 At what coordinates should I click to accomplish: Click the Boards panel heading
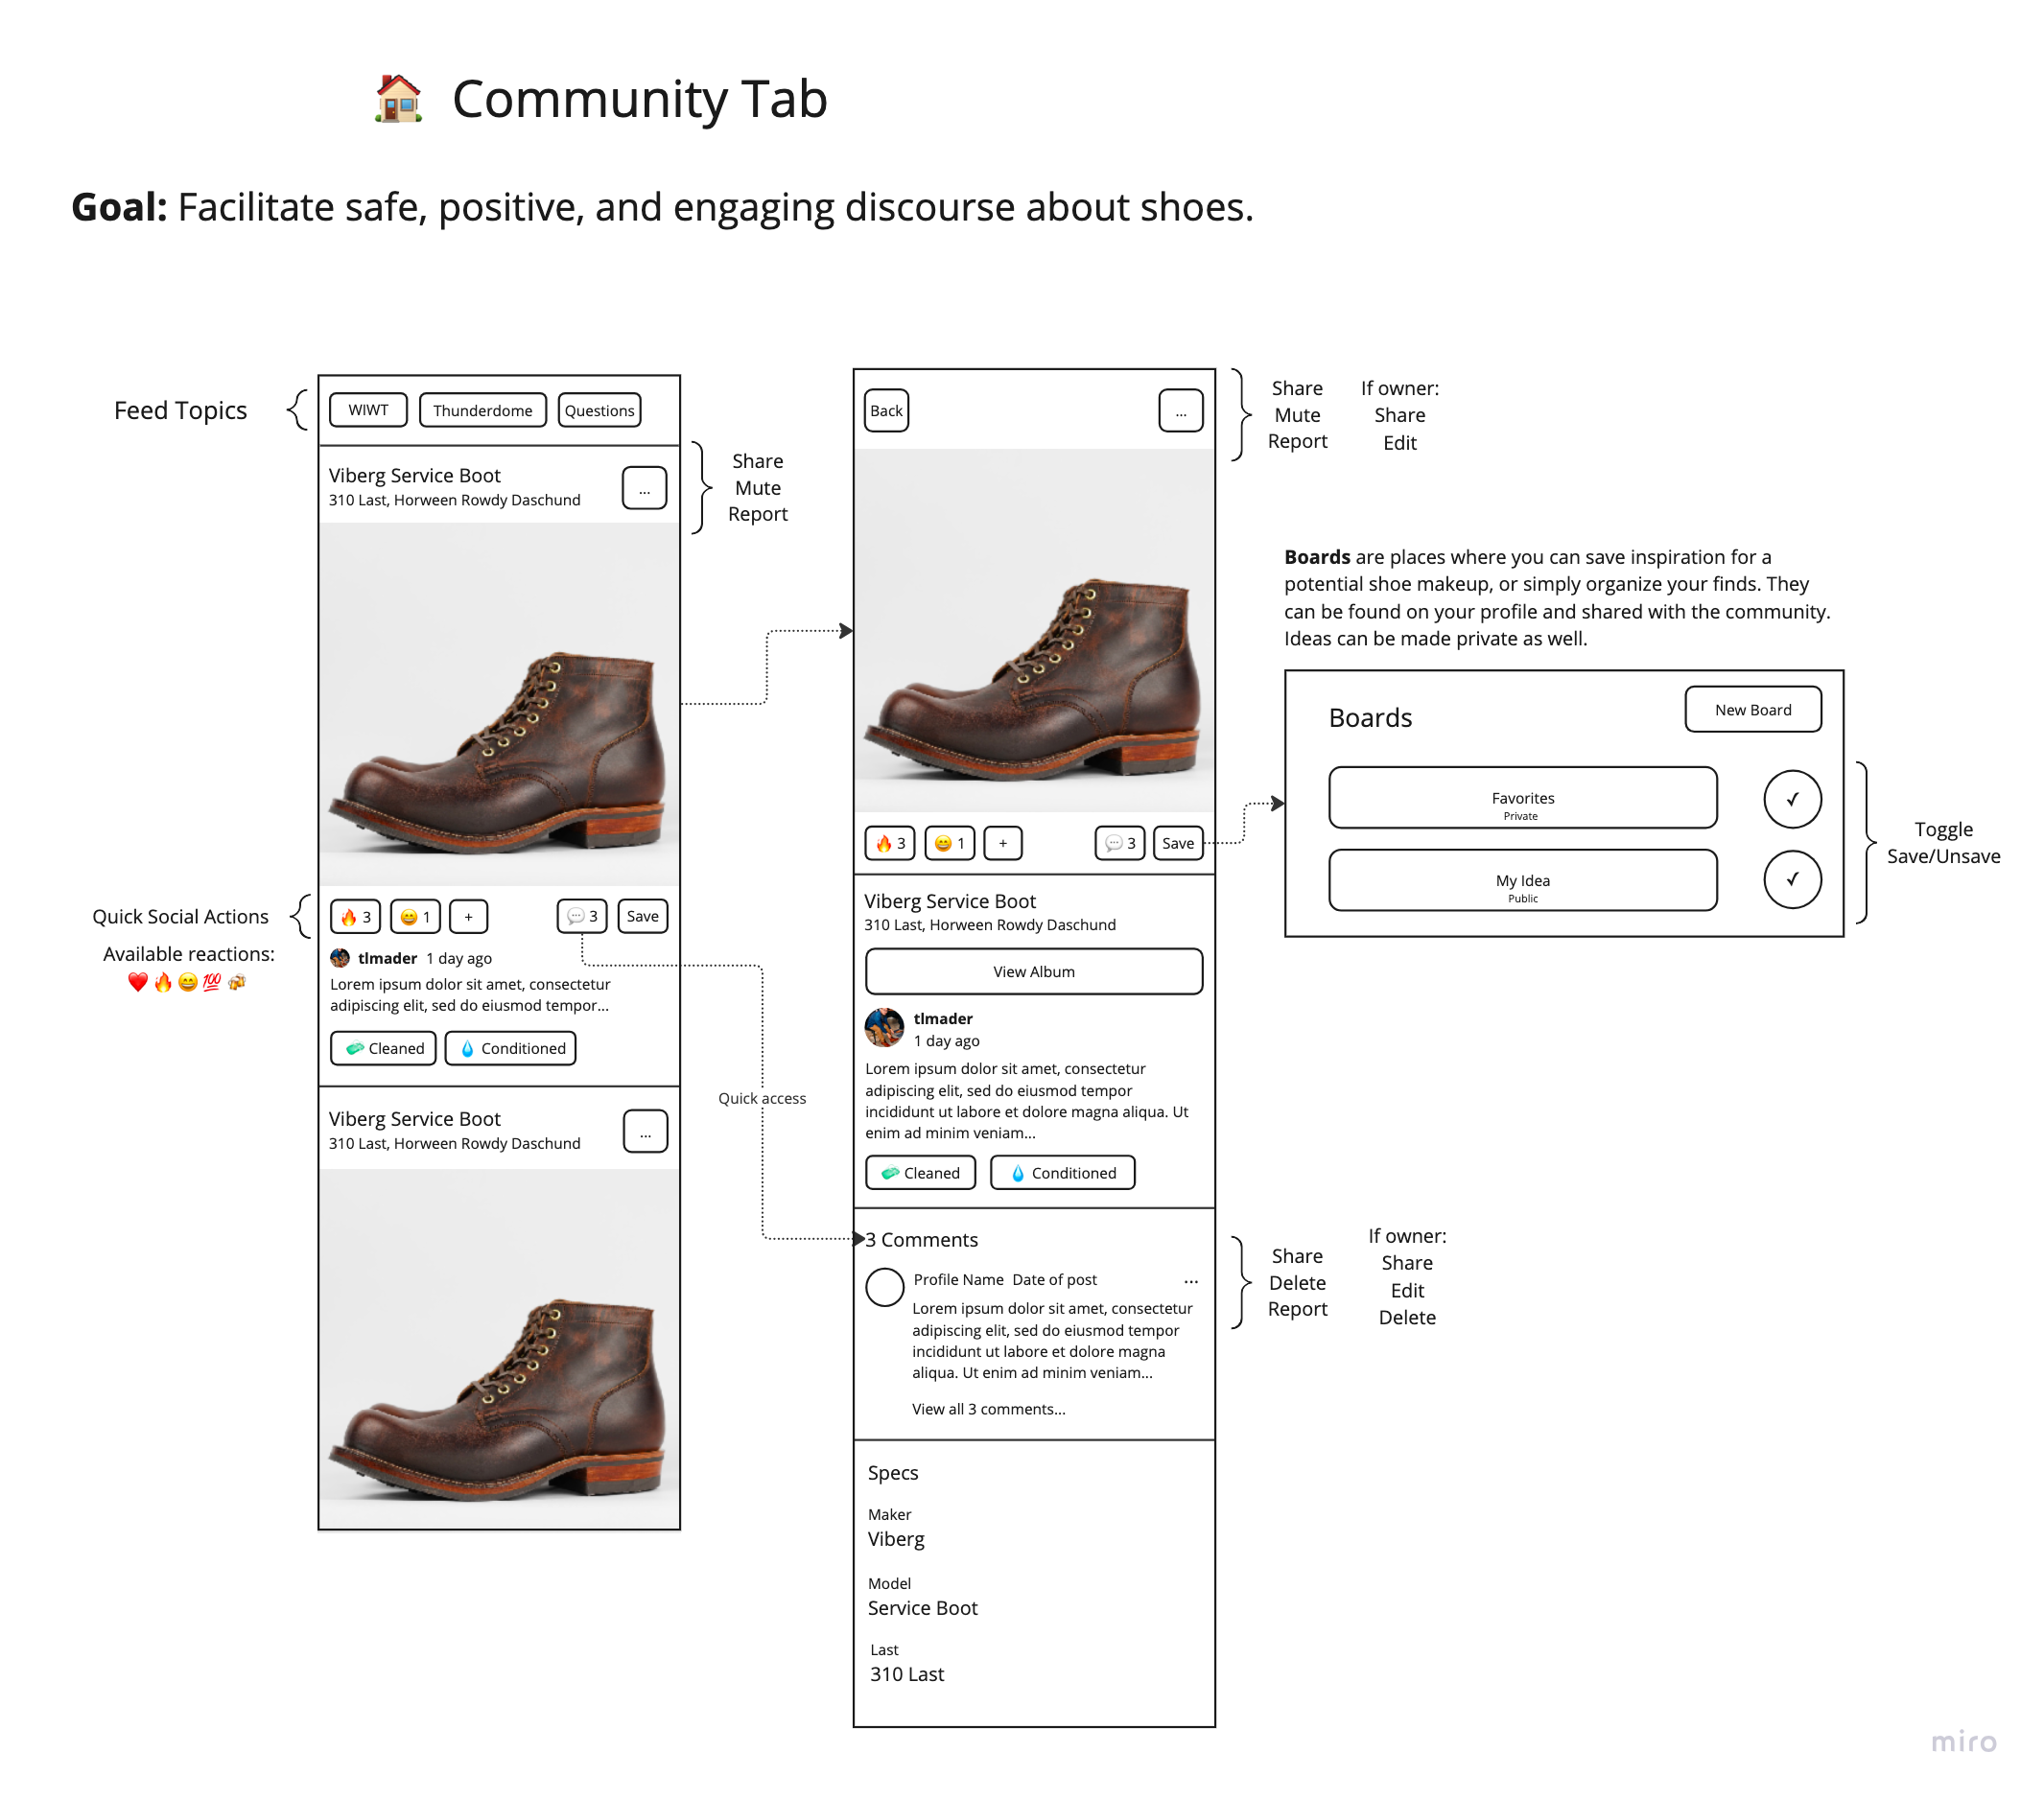[x=1369, y=717]
